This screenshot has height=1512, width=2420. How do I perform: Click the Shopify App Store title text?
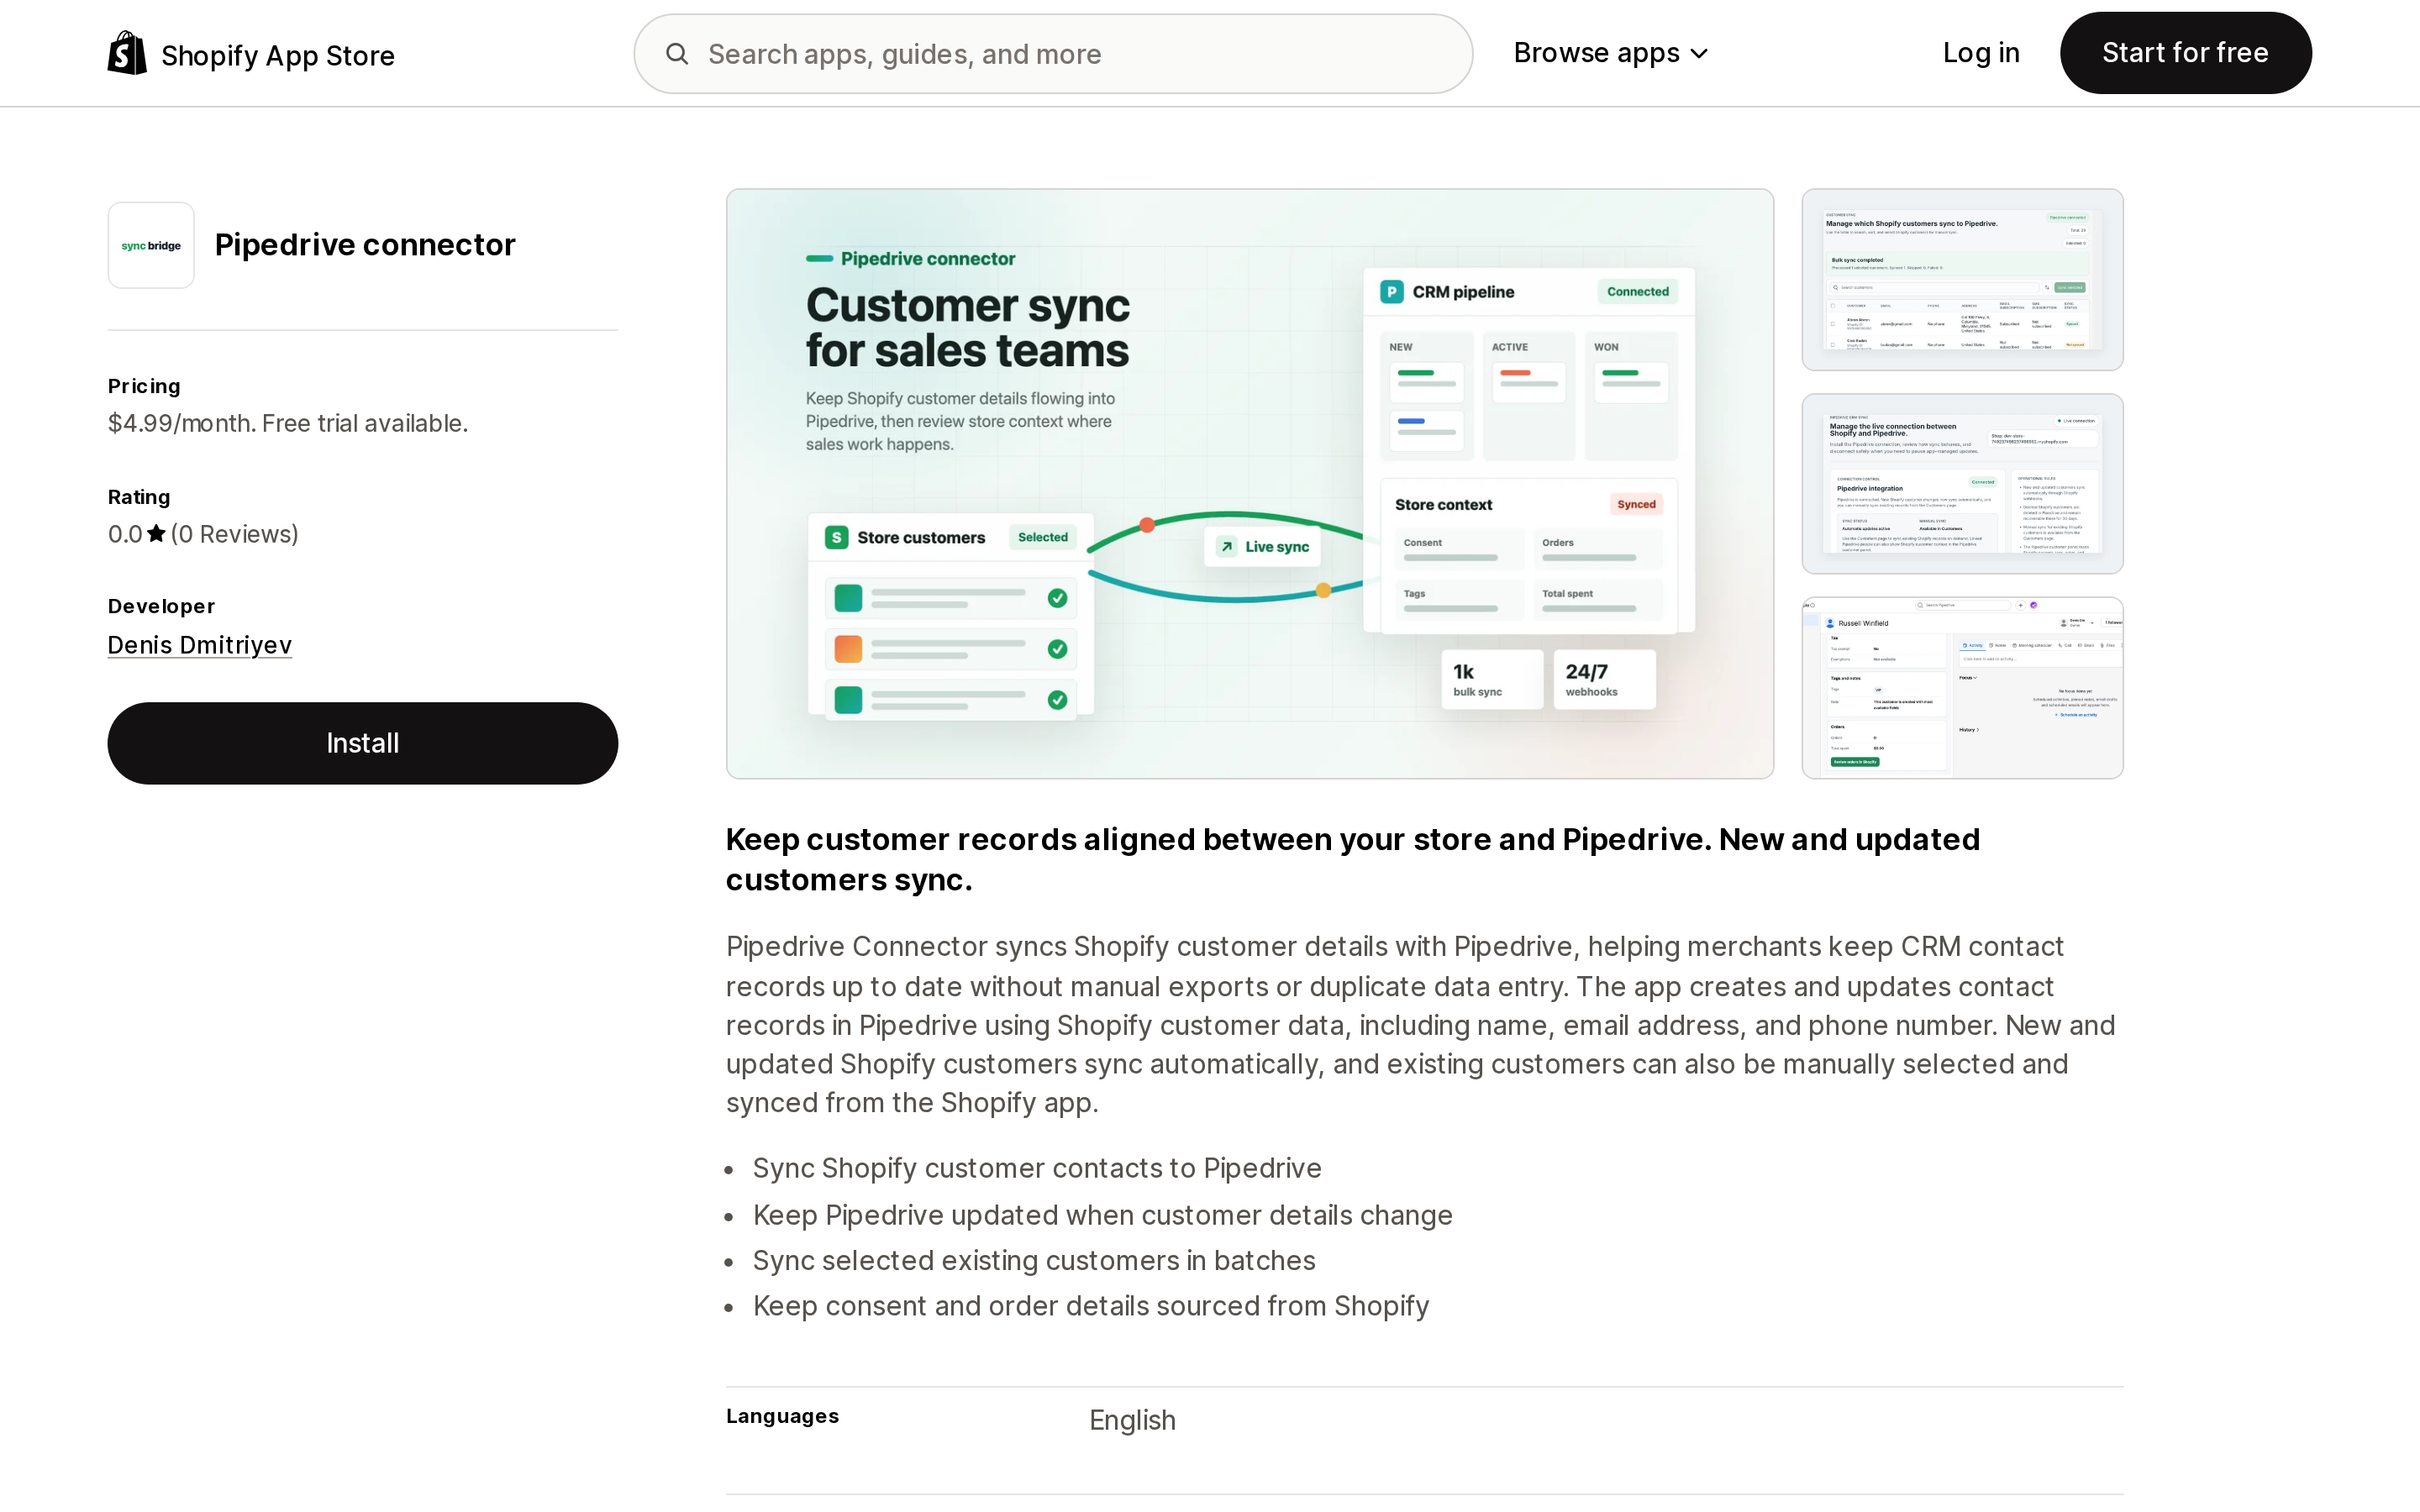point(278,56)
